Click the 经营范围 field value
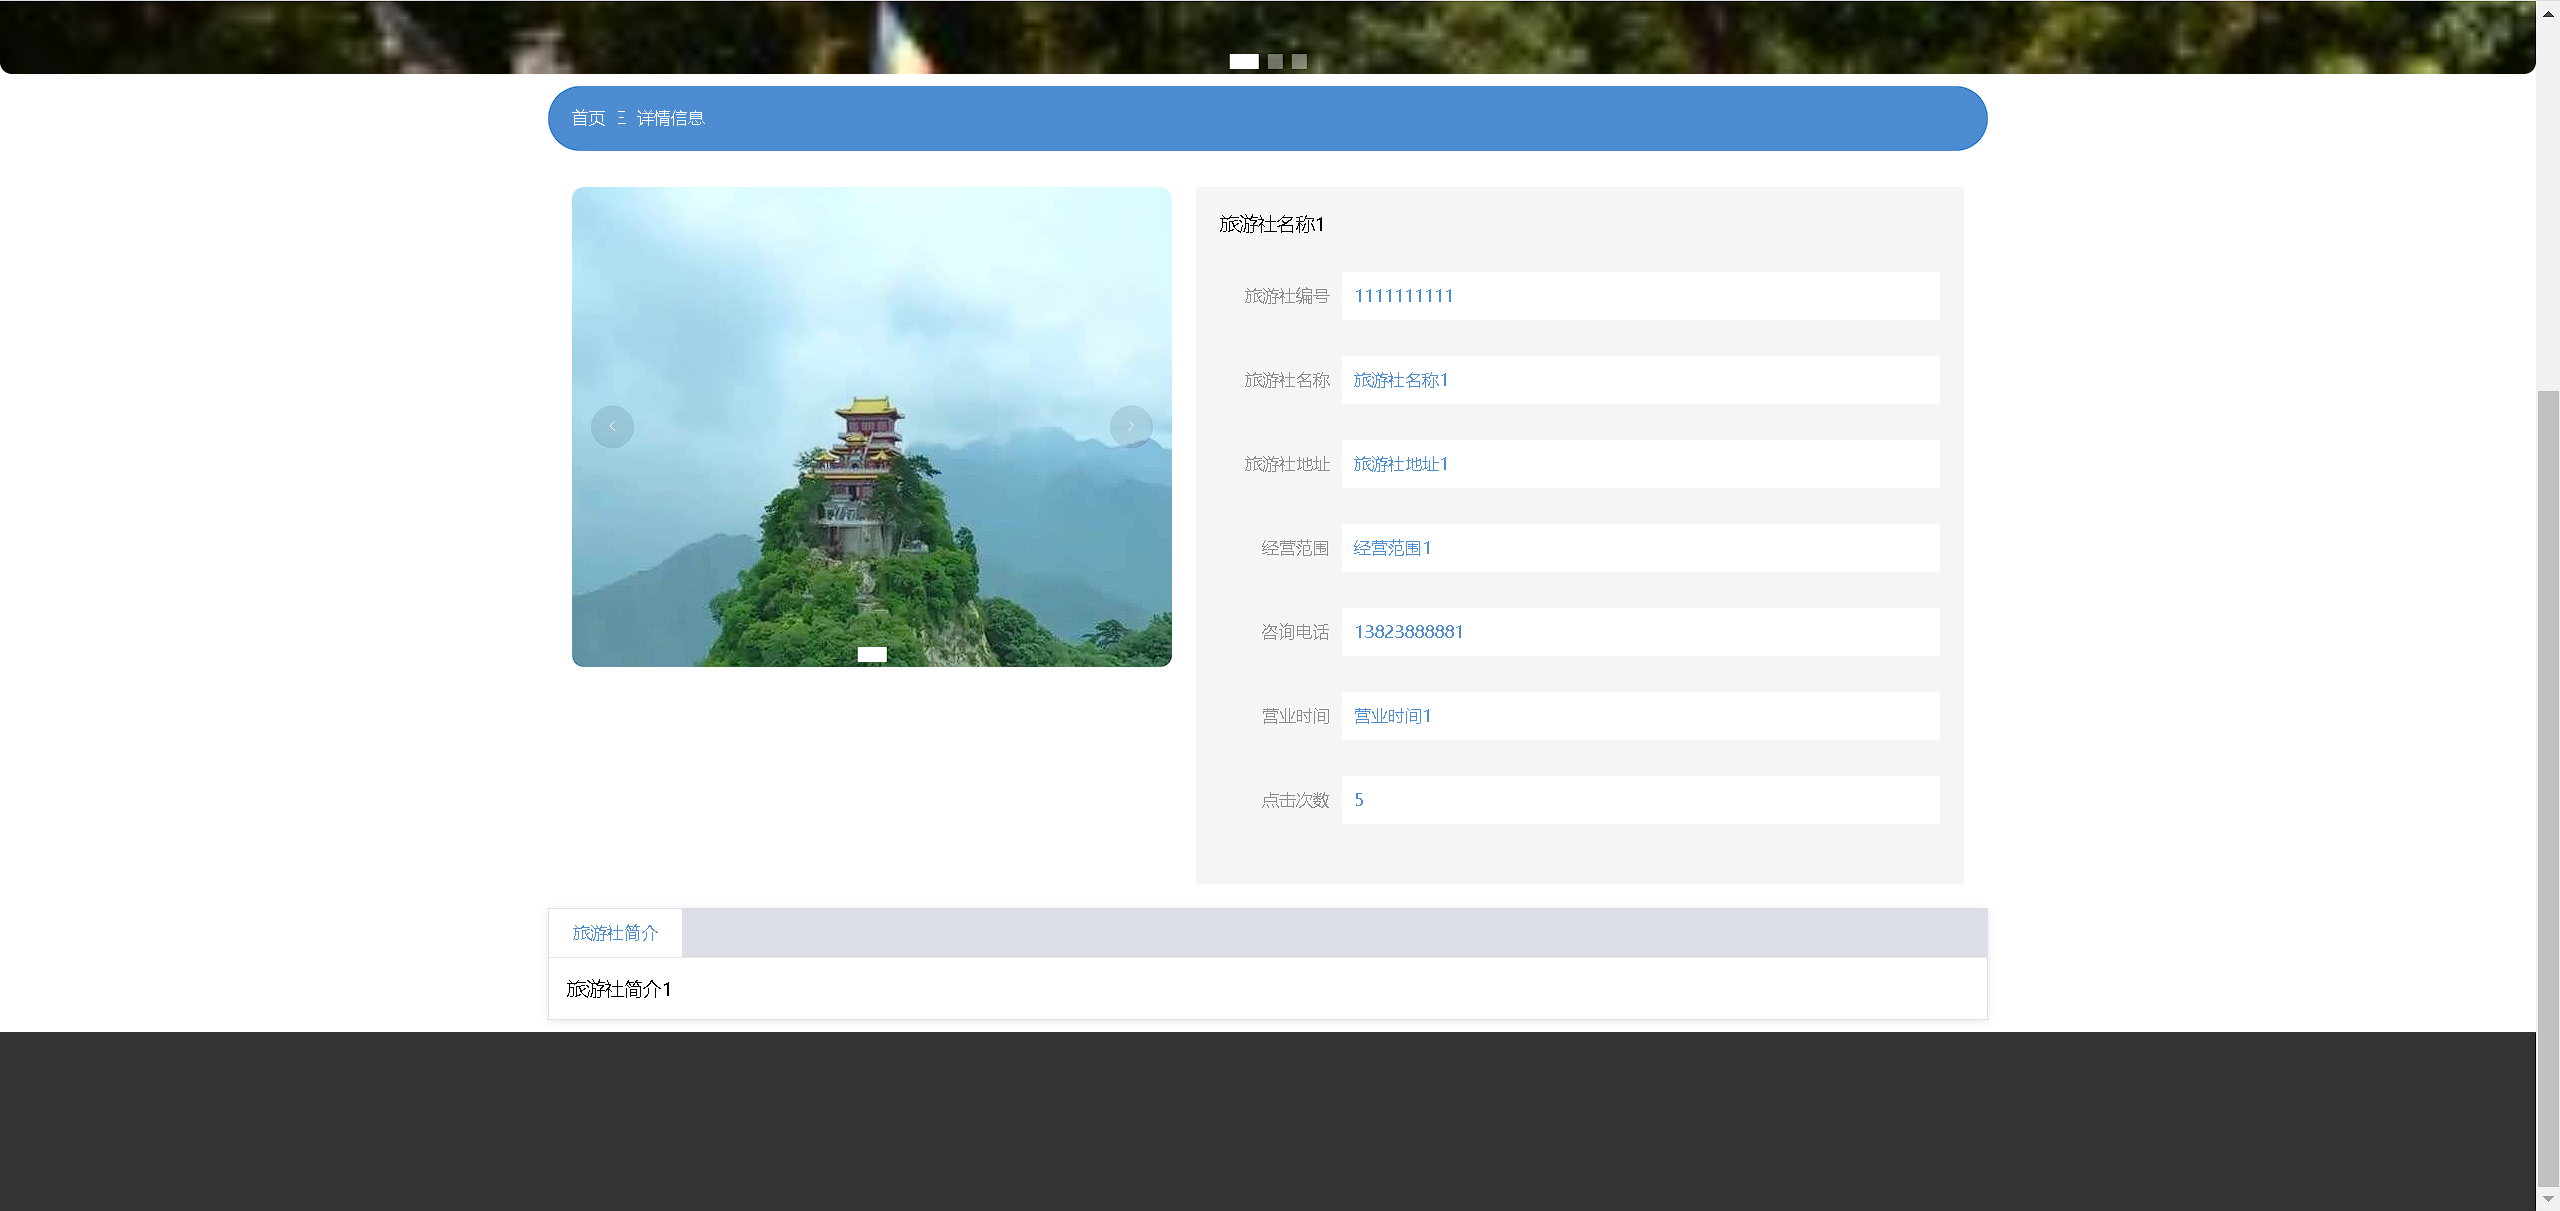Screen dimensions: 2560x1211 (1392, 548)
